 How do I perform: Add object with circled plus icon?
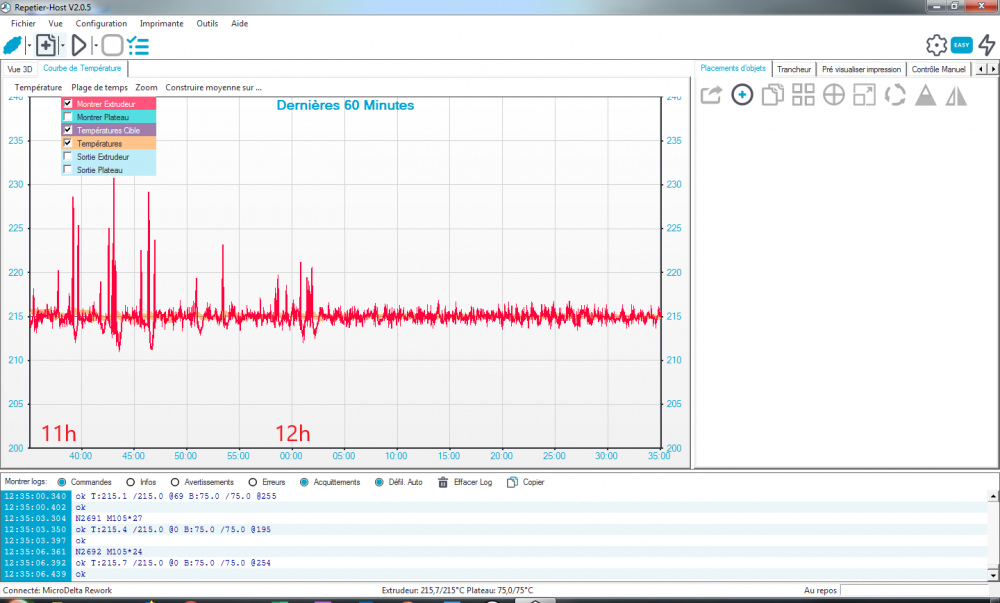coord(742,95)
